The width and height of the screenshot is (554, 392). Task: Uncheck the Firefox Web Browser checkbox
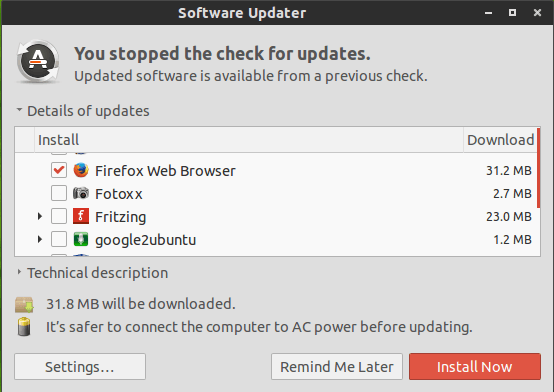coord(59,170)
